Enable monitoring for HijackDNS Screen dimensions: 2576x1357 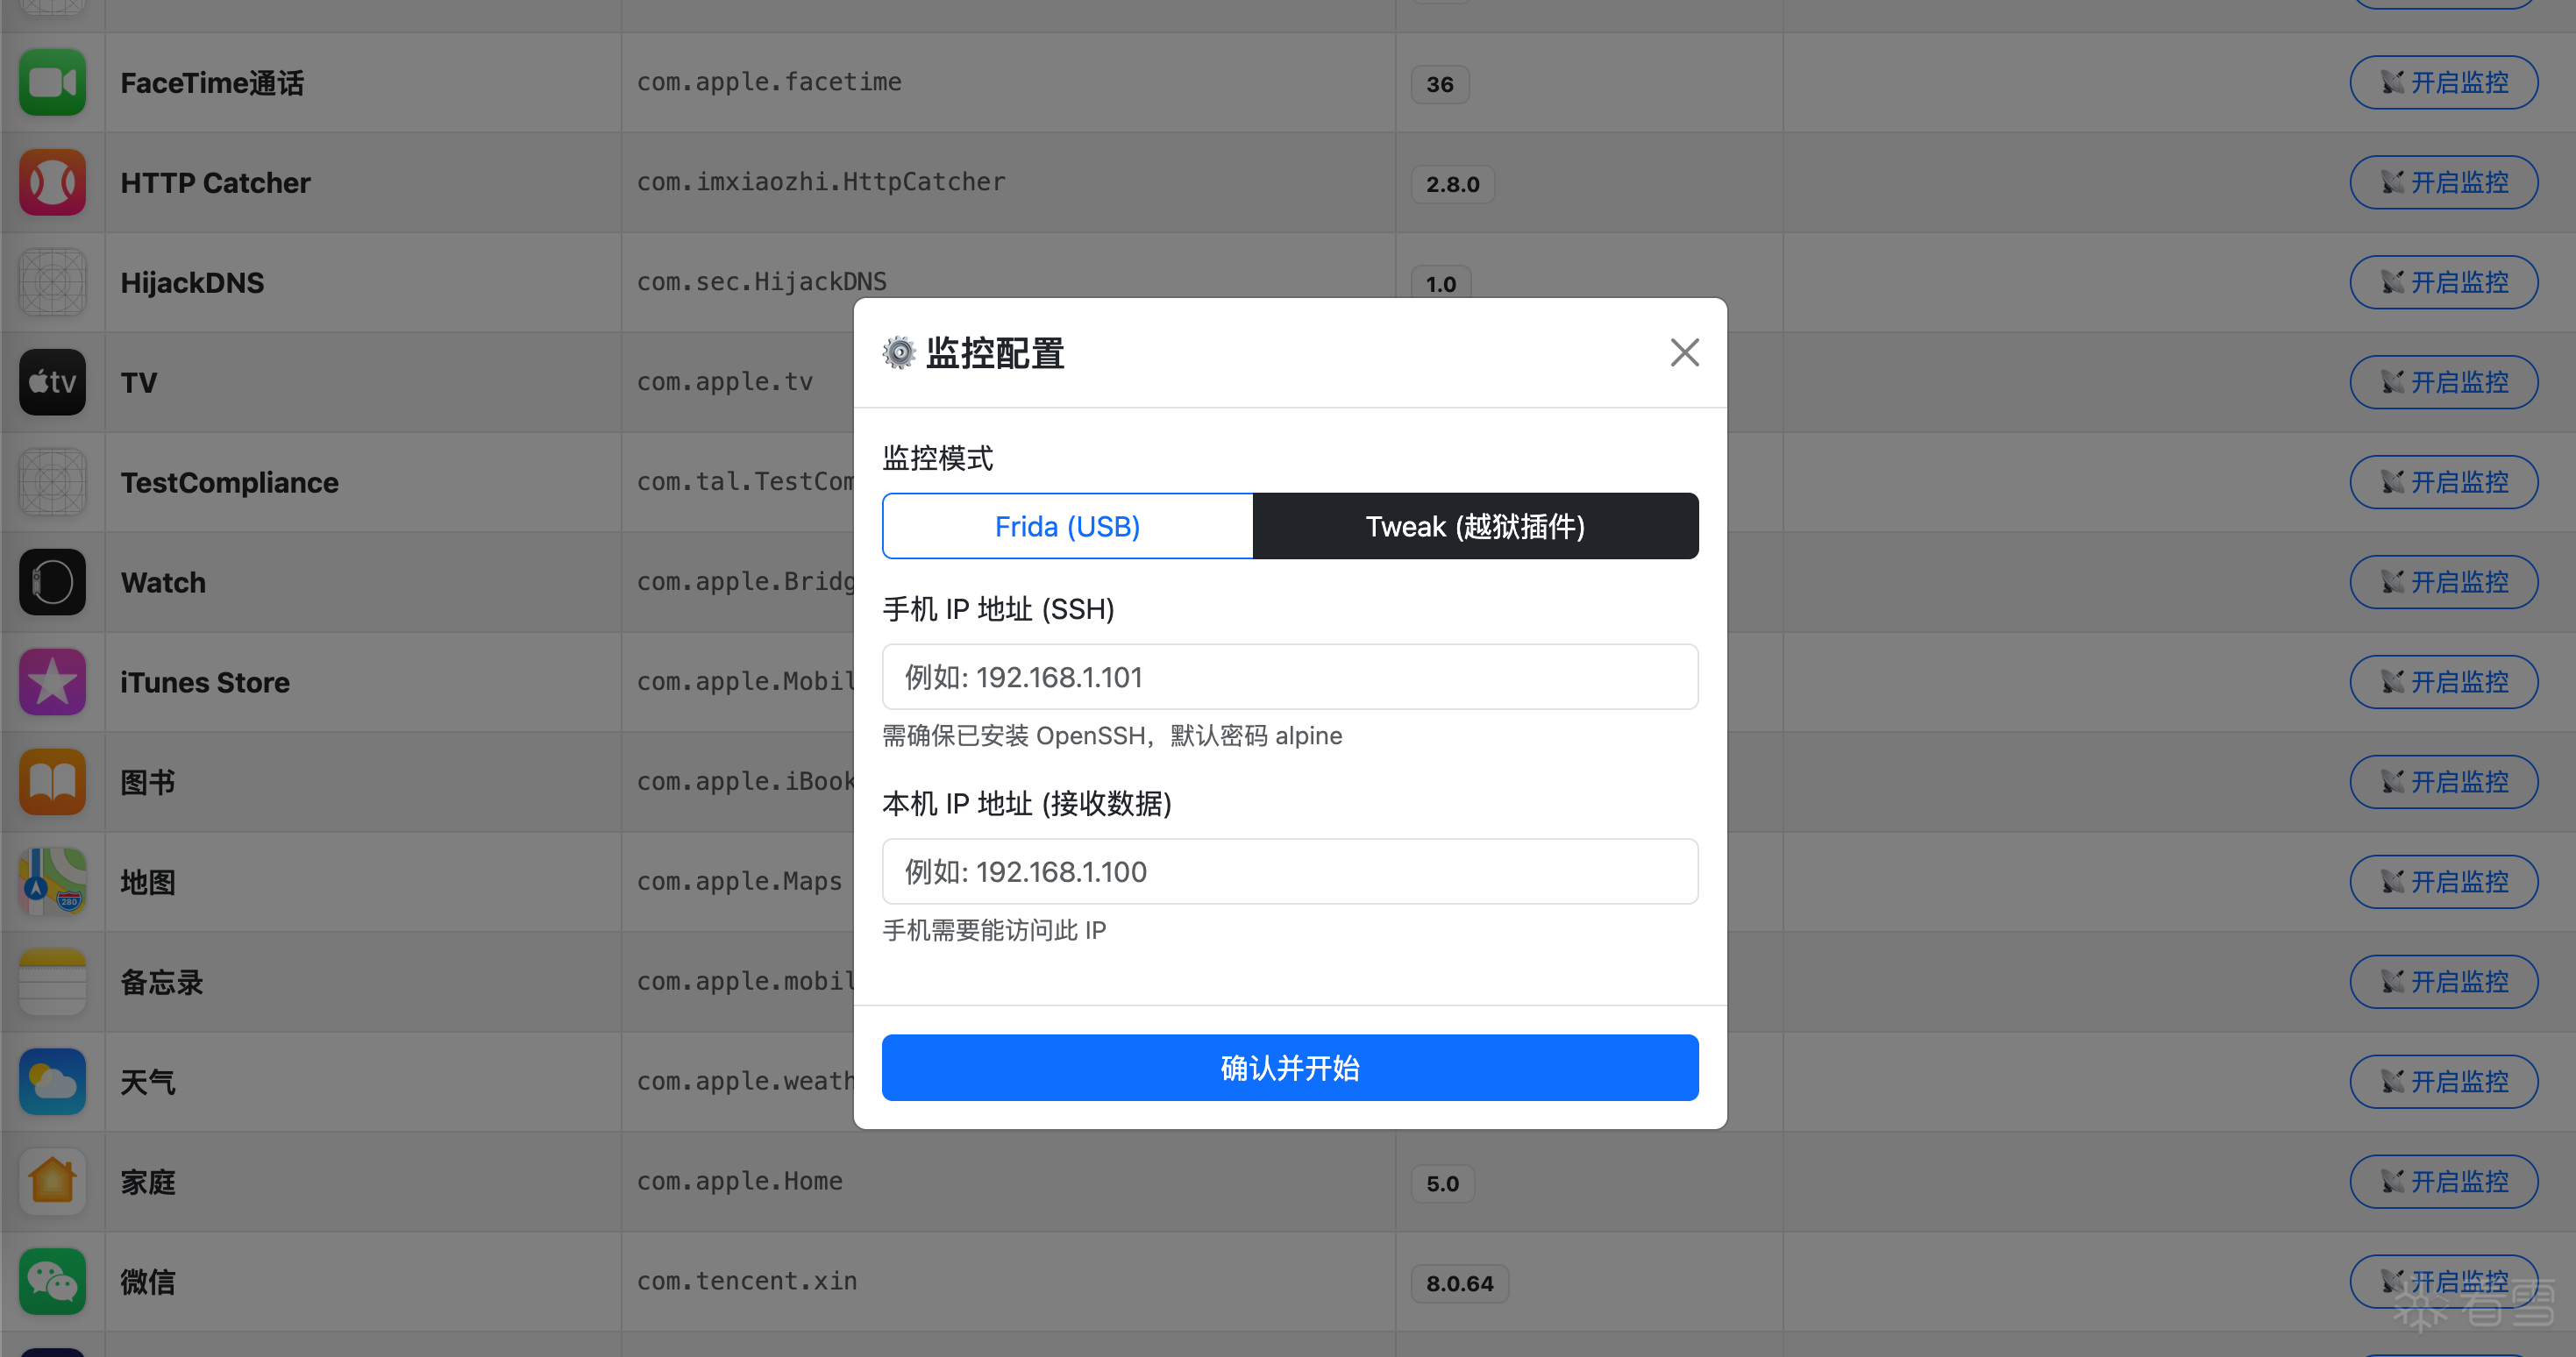coord(2443,282)
